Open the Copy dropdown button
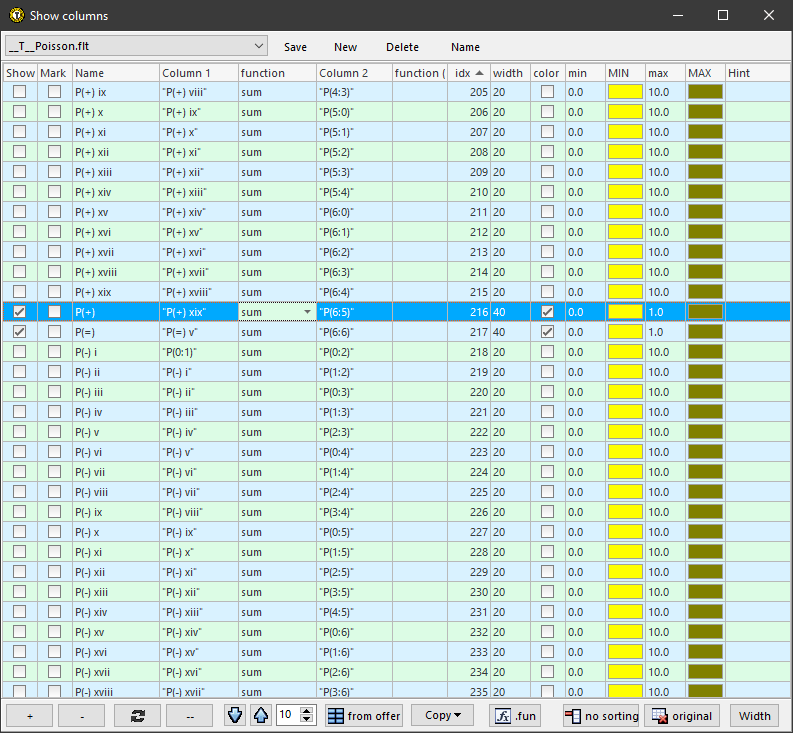 pyautogui.click(x=448, y=715)
